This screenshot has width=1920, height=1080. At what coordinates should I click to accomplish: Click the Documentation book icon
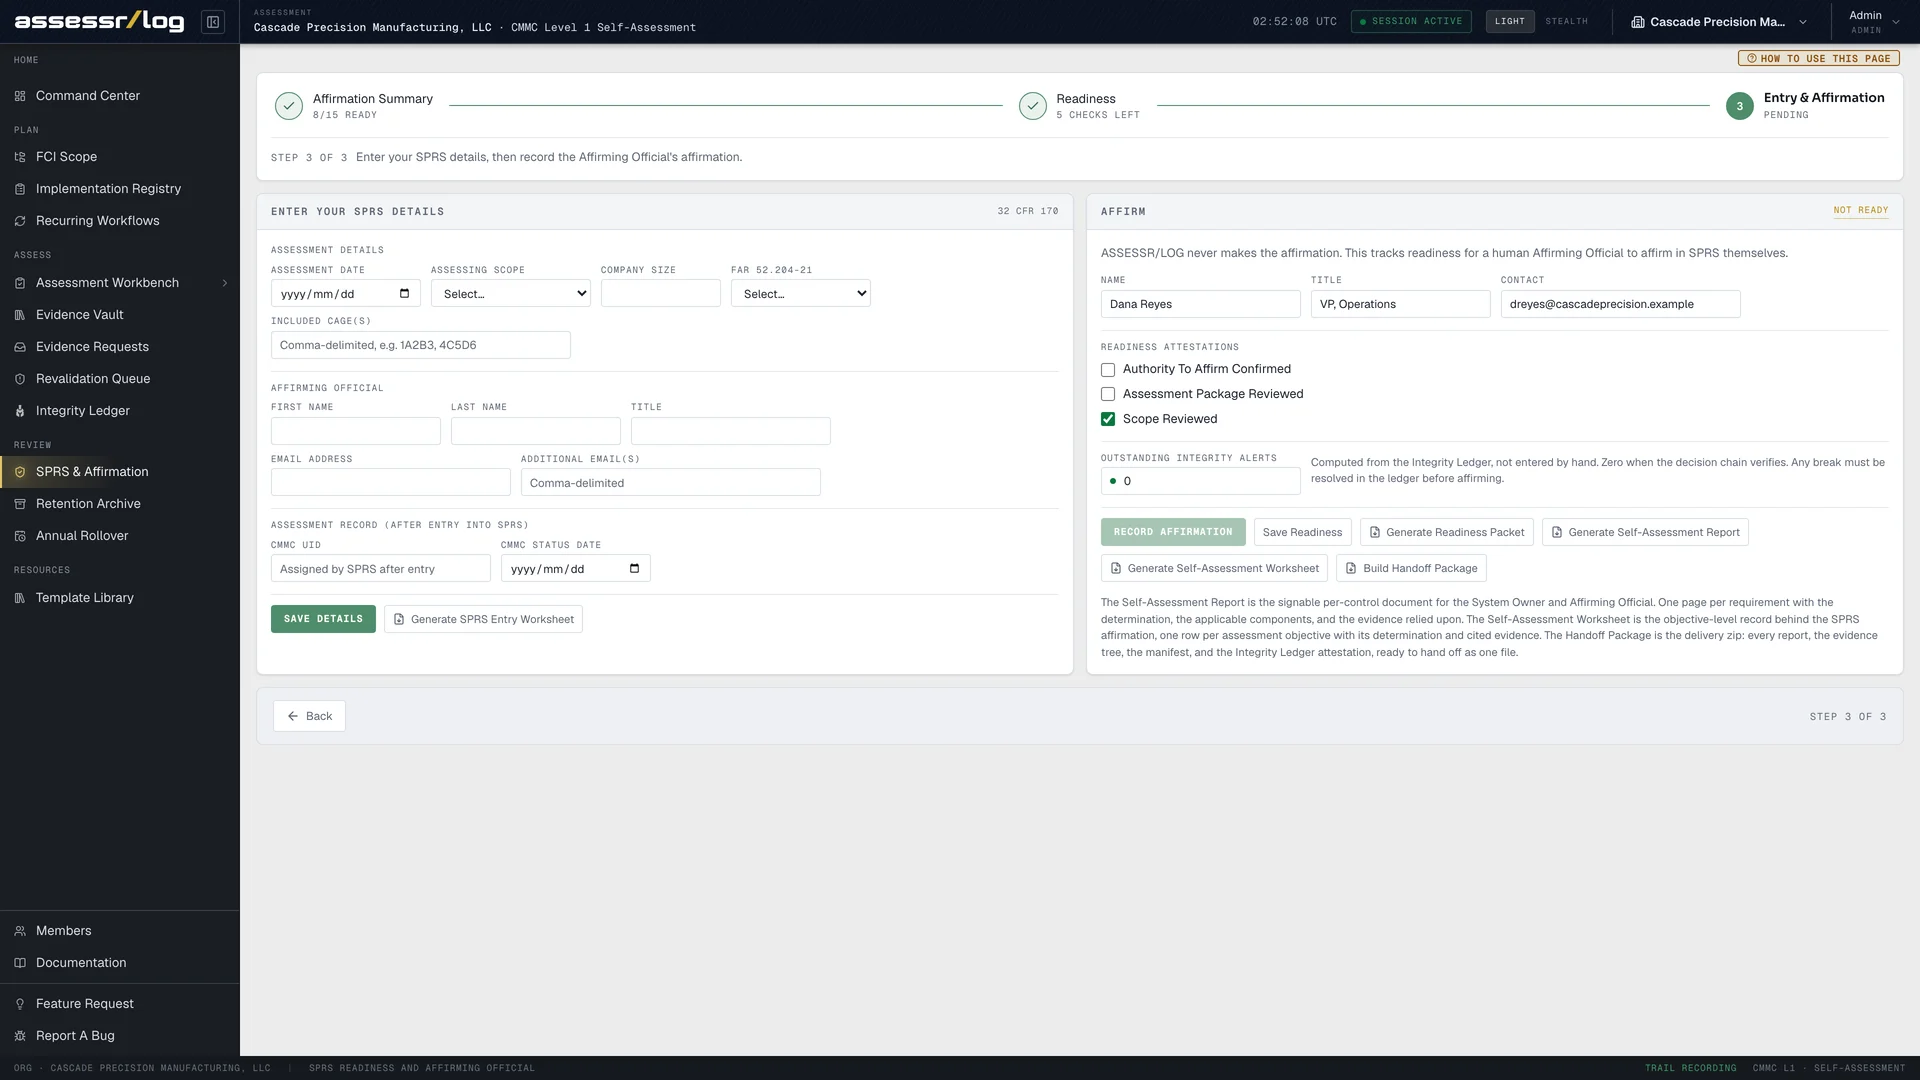pos(20,963)
